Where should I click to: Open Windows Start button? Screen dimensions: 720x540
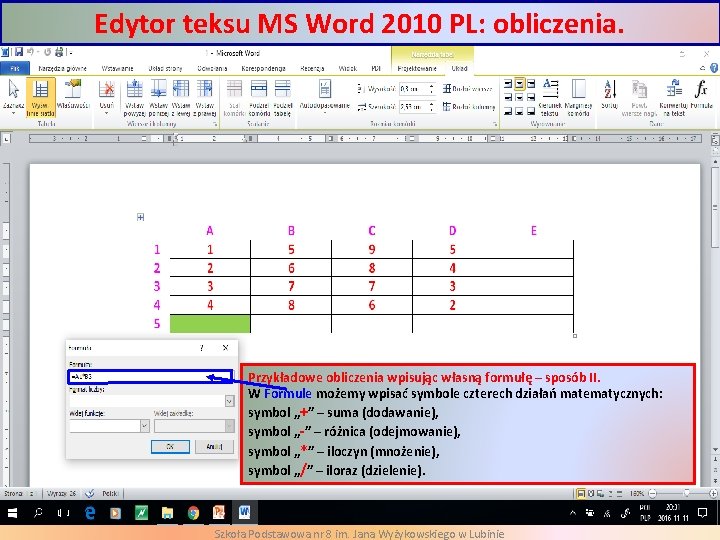pyautogui.click(x=12, y=513)
